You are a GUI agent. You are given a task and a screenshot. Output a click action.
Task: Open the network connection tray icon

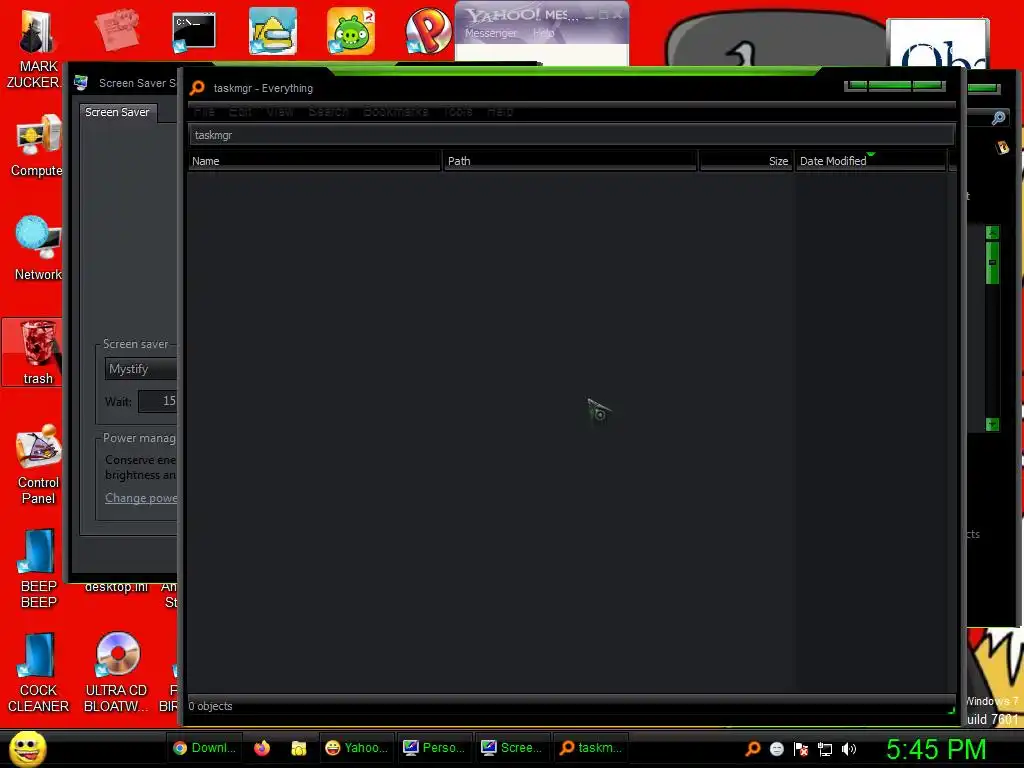(x=825, y=749)
